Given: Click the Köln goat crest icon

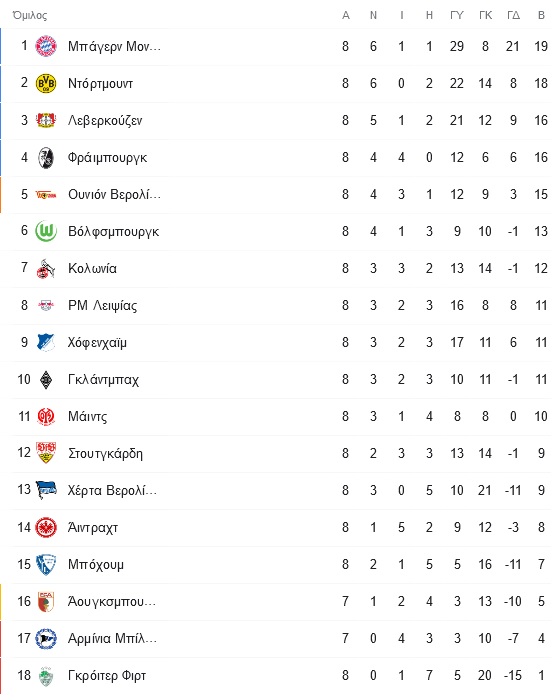Looking at the screenshot, I should [46, 268].
